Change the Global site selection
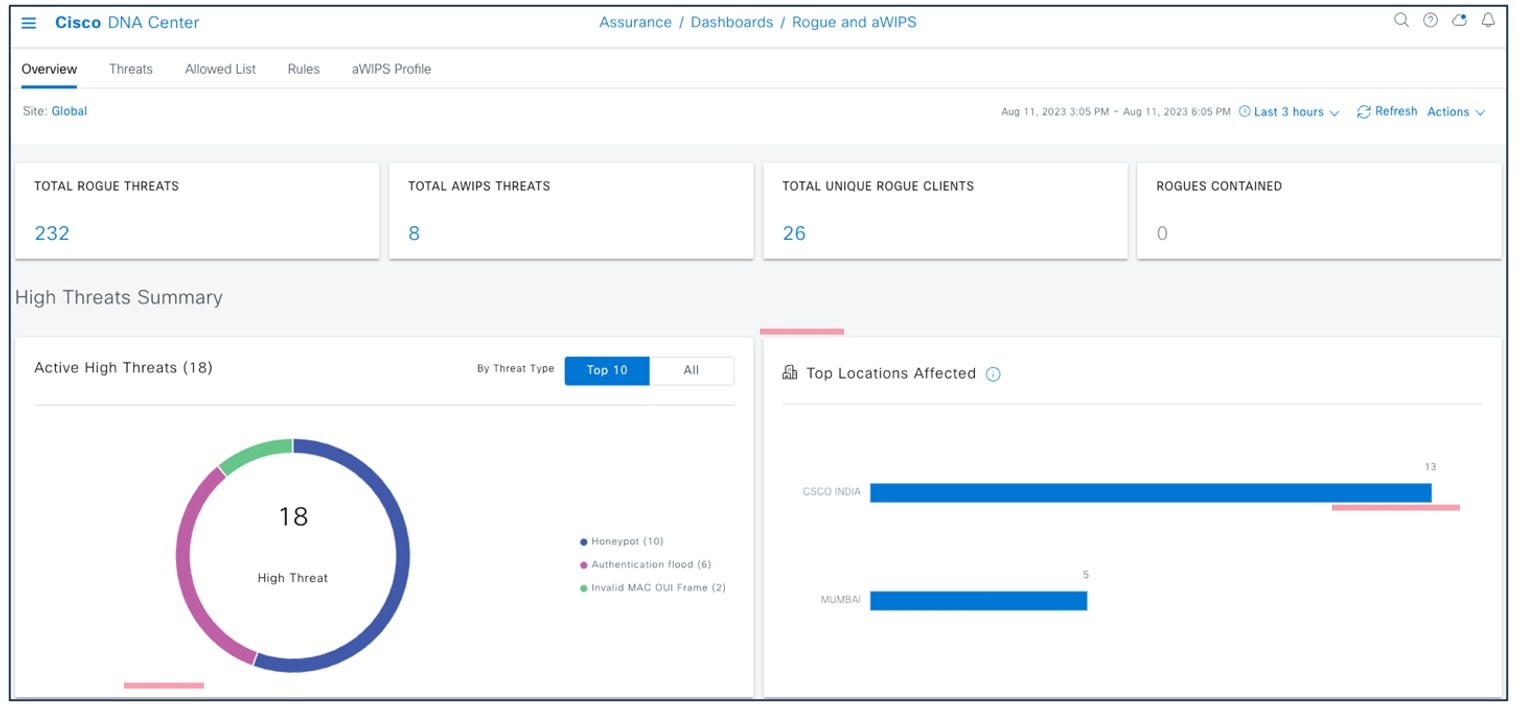 69,111
